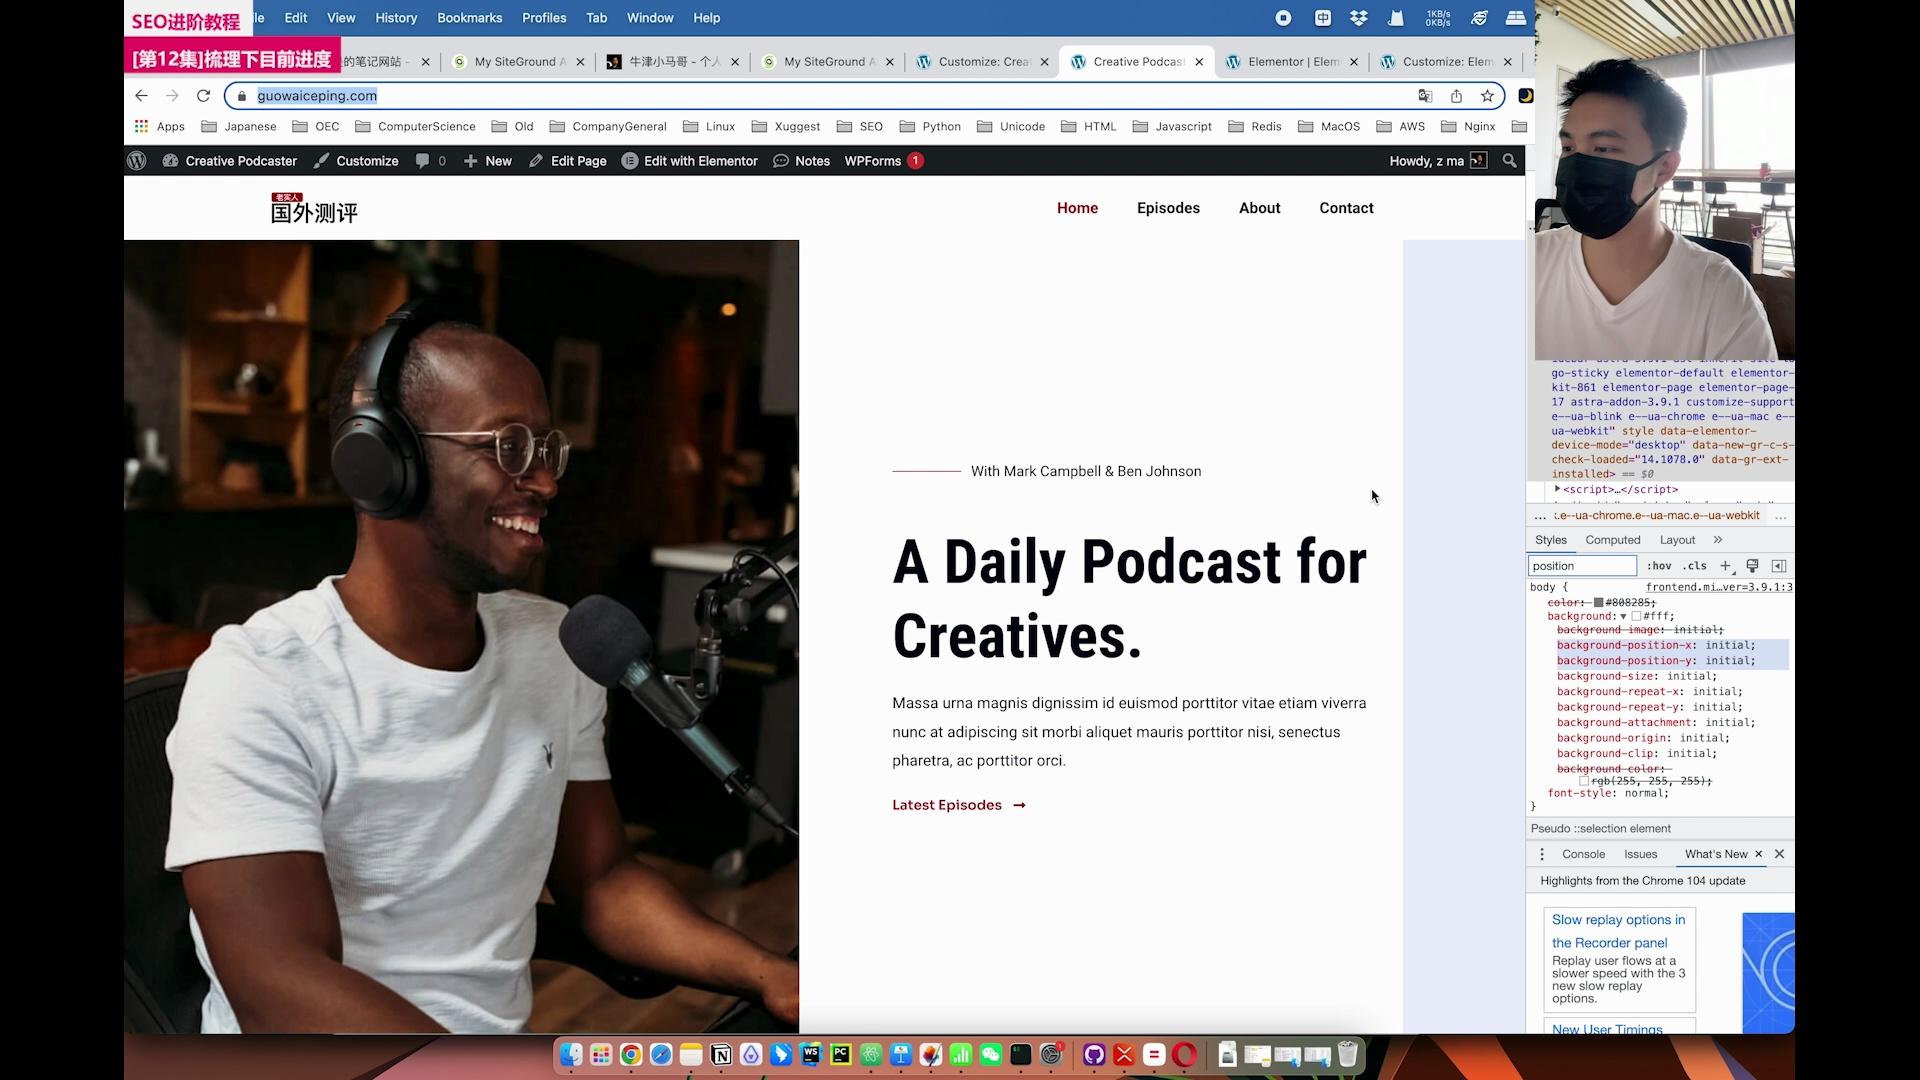The image size is (1920, 1080).
Task: Open the WordPress logo menu in admin bar
Action: tap(137, 161)
